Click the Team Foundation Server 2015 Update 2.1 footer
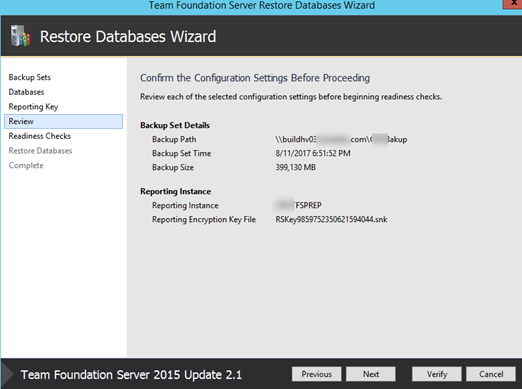 (131, 375)
